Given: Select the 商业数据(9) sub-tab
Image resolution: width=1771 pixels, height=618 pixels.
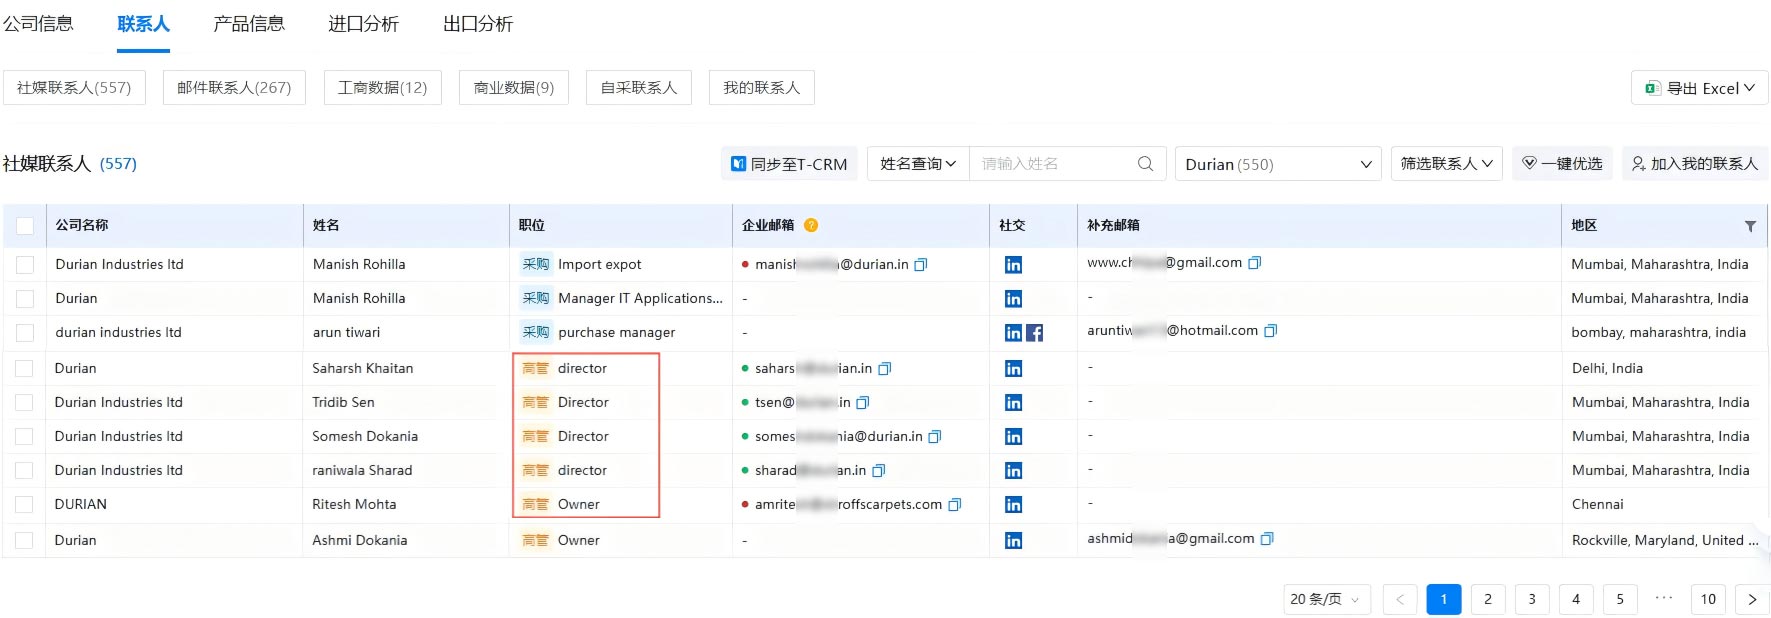Looking at the screenshot, I should click(513, 88).
